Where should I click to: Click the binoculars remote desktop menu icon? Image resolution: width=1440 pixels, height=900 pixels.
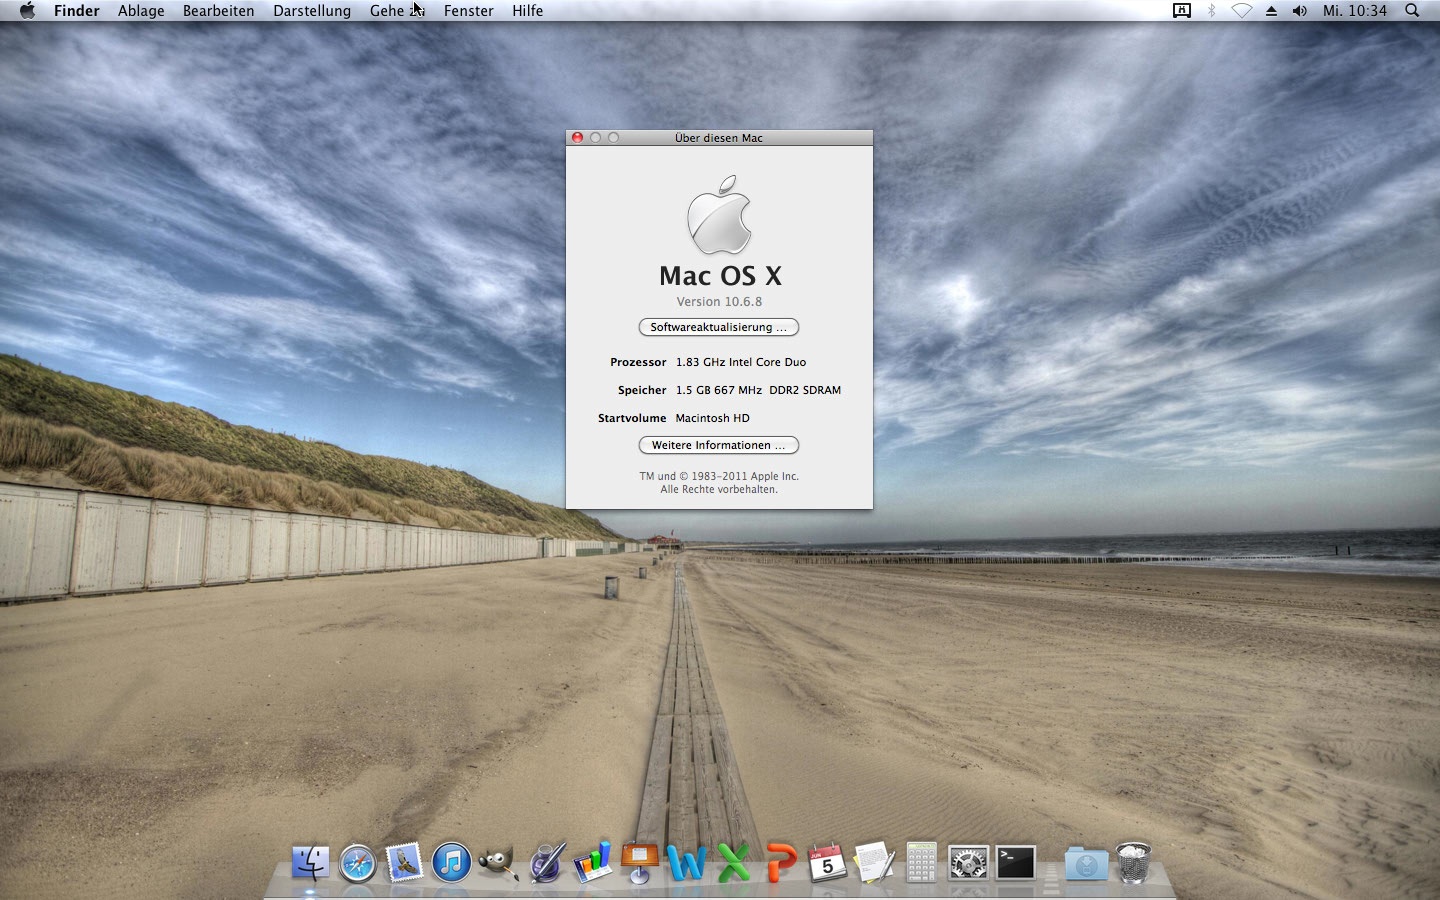[1182, 11]
